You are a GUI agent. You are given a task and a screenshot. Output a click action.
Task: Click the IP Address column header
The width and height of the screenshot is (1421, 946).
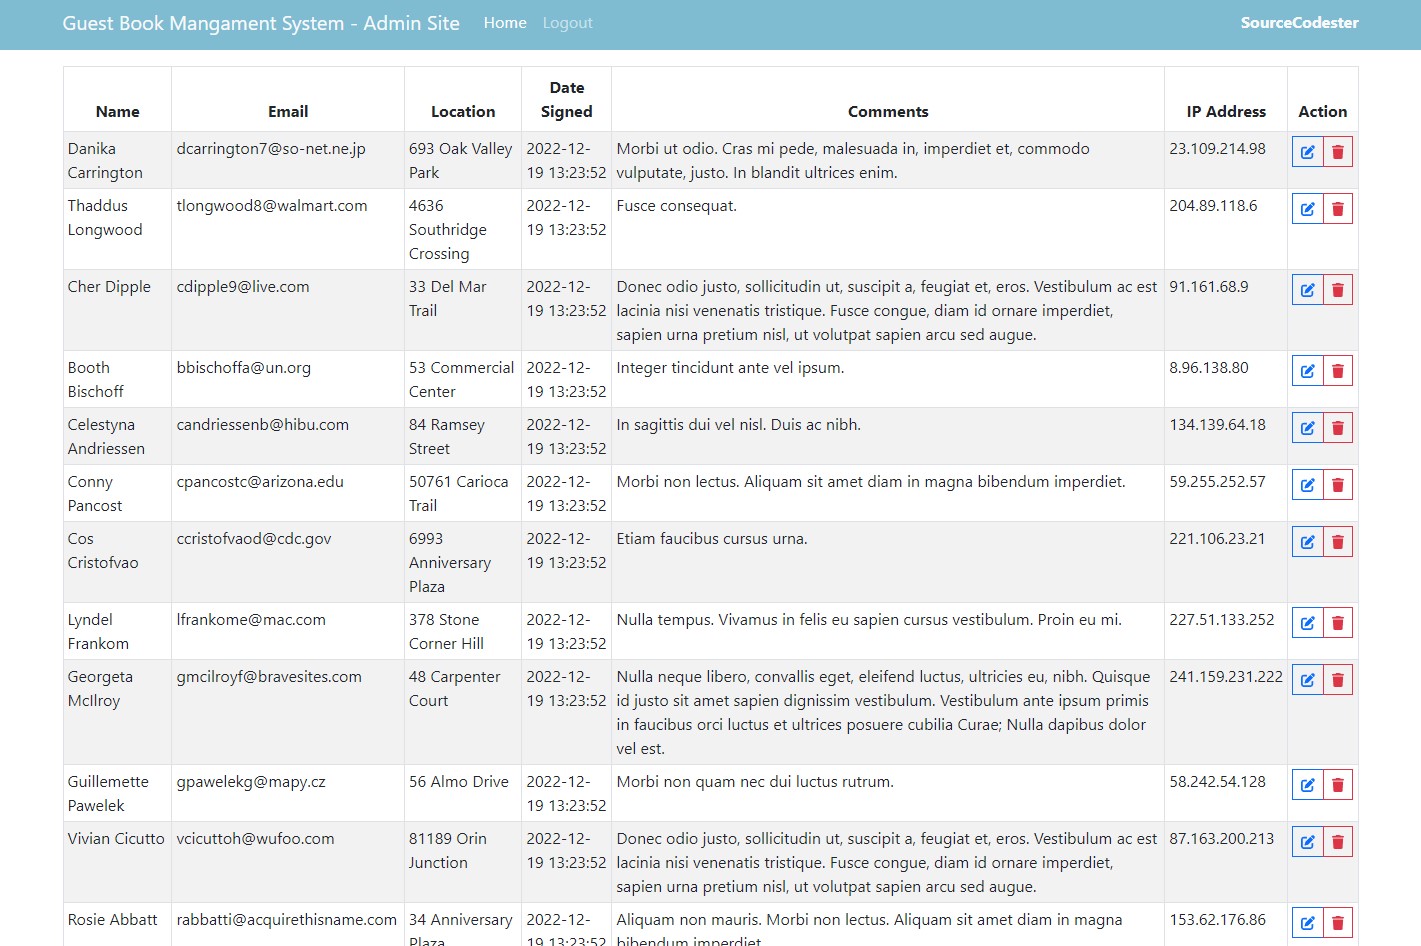coord(1225,111)
